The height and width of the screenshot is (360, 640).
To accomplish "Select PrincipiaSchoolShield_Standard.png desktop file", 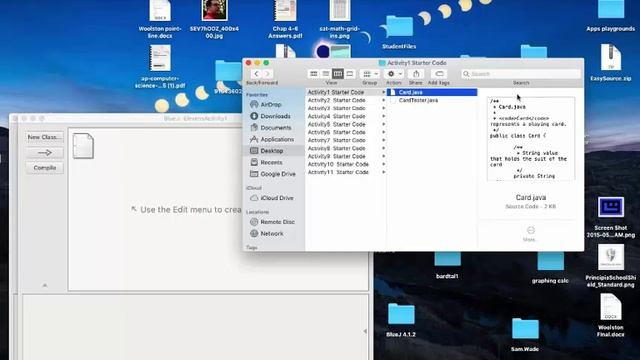I will 611,266.
